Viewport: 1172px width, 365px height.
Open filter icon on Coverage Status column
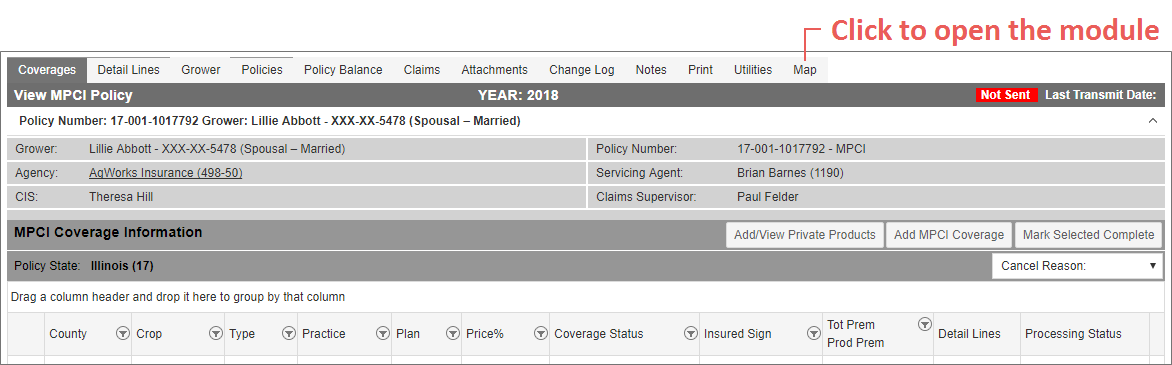[x=689, y=334]
